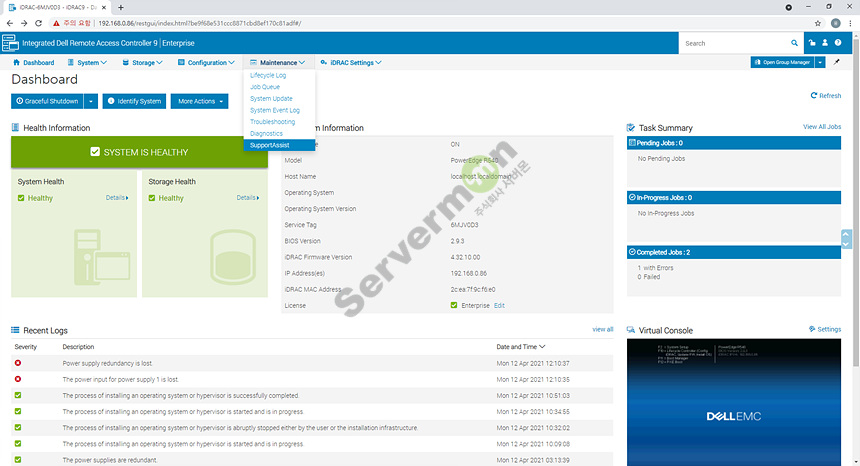The width and height of the screenshot is (860, 466).
Task: Click the iDRAC logo icon in header
Action: point(10,43)
